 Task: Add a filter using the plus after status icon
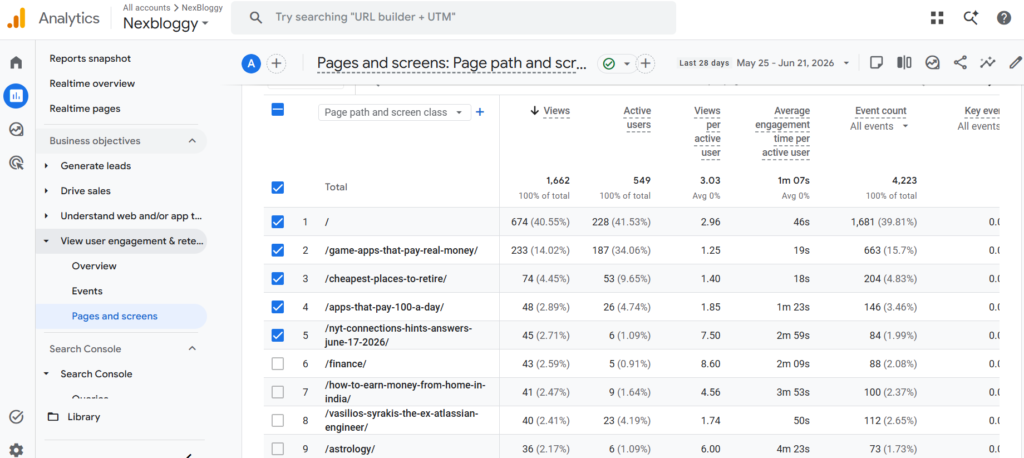point(645,63)
